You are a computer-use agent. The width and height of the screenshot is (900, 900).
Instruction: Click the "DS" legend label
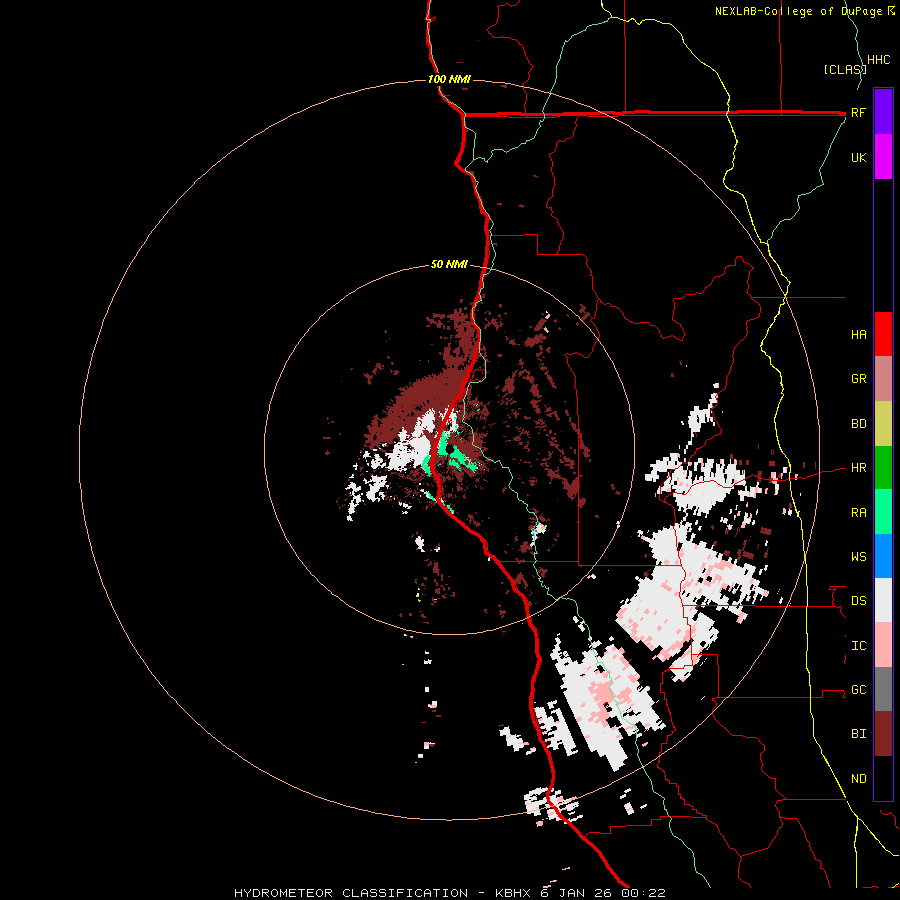coord(858,600)
